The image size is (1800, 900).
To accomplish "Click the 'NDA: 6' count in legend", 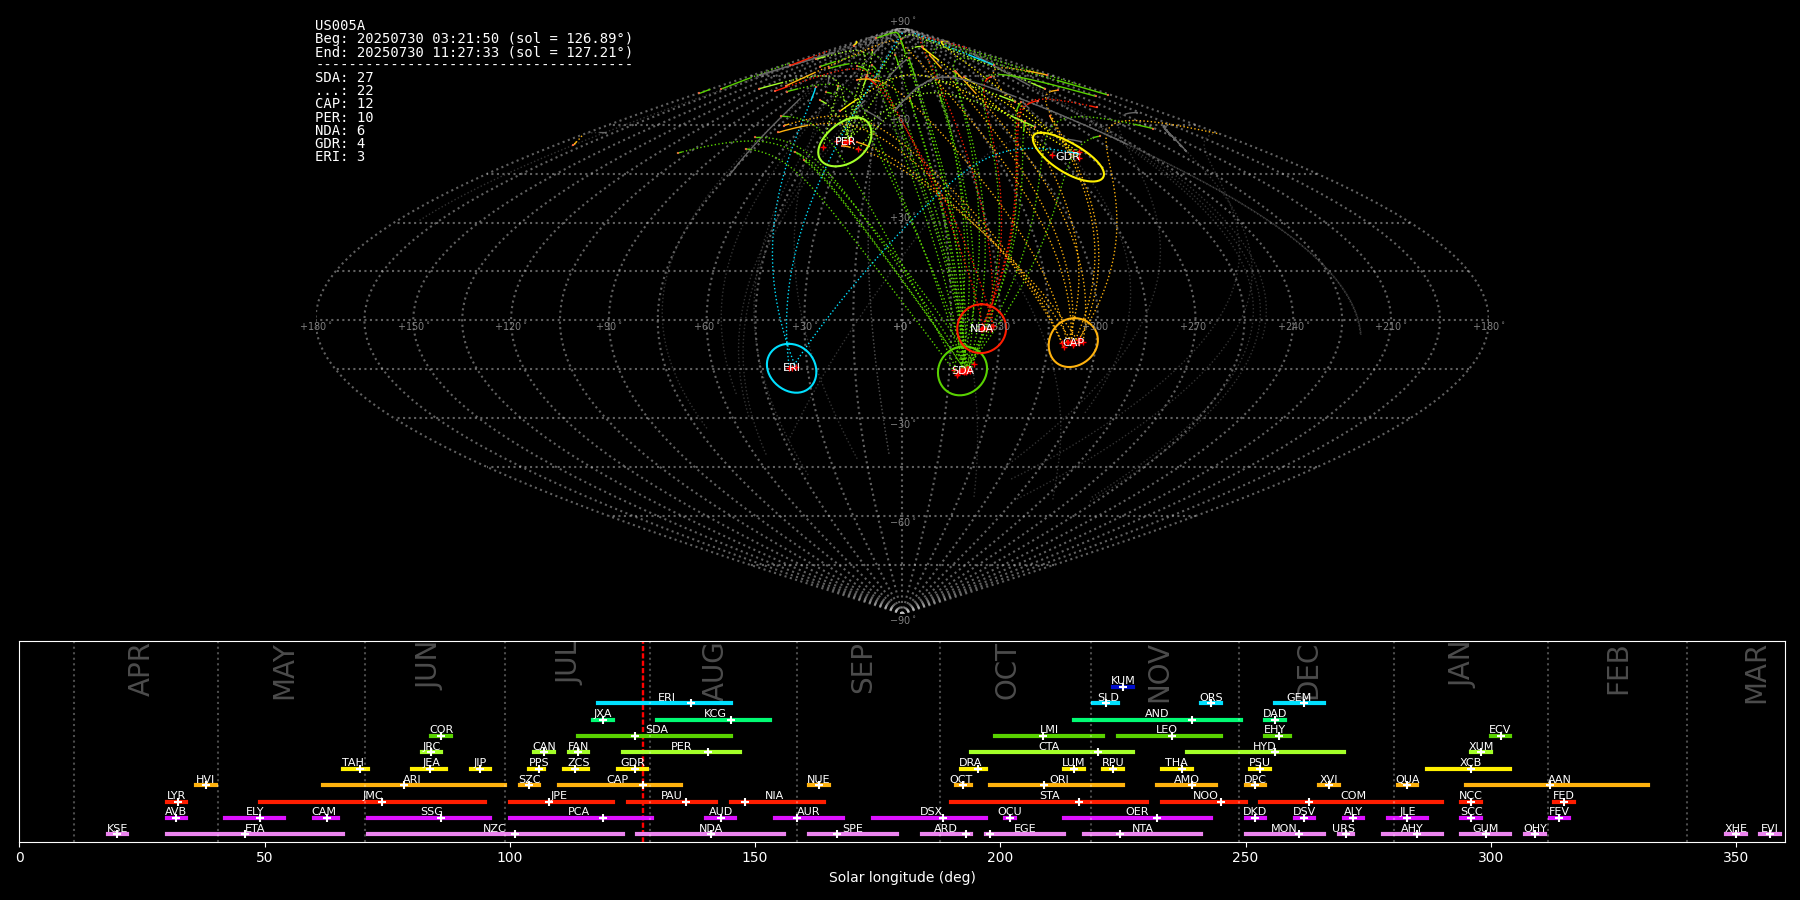I will point(340,130).
